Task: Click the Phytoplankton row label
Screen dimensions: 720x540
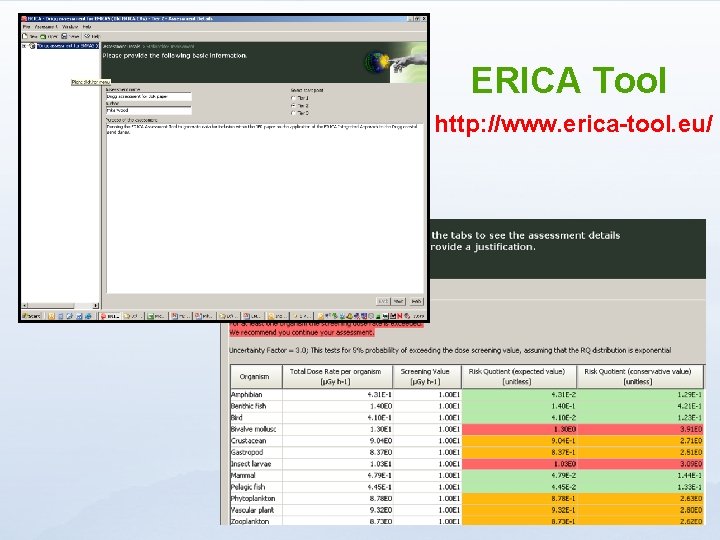Action: tap(253, 498)
